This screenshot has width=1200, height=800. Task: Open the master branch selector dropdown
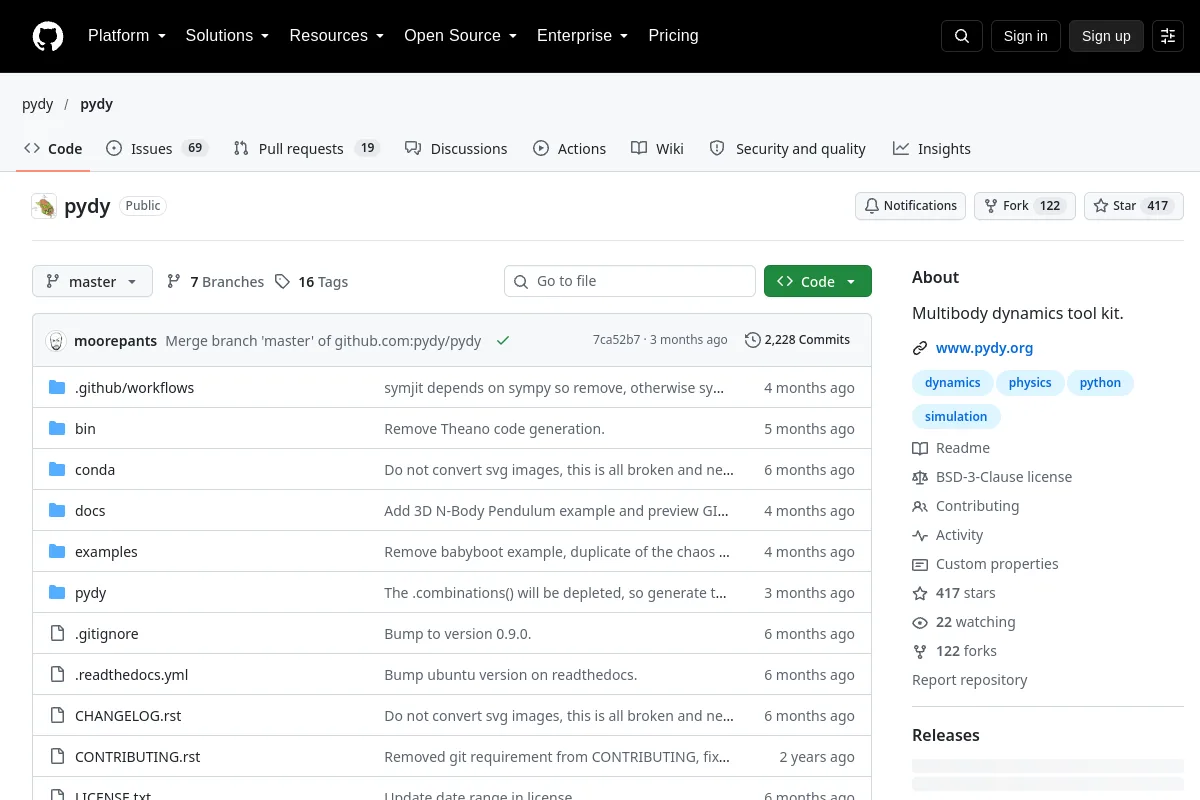click(x=92, y=282)
